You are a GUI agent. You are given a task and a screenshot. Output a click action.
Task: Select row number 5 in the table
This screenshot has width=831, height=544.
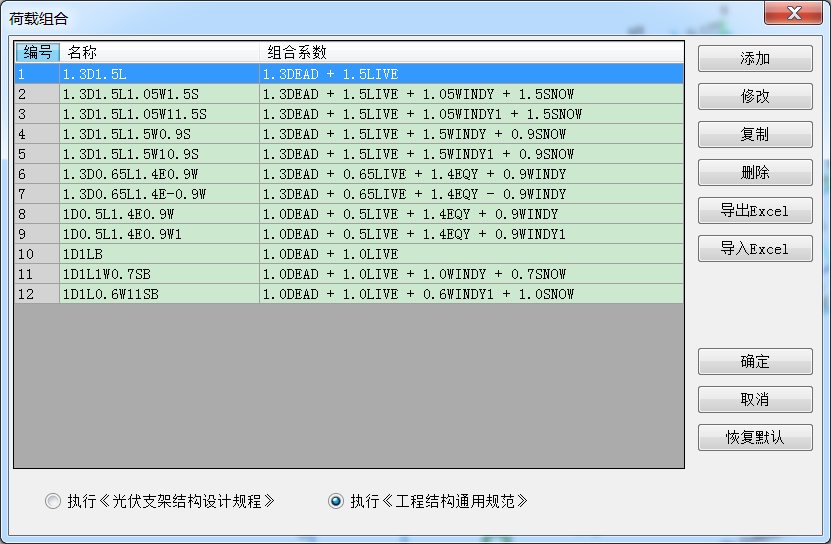37,154
